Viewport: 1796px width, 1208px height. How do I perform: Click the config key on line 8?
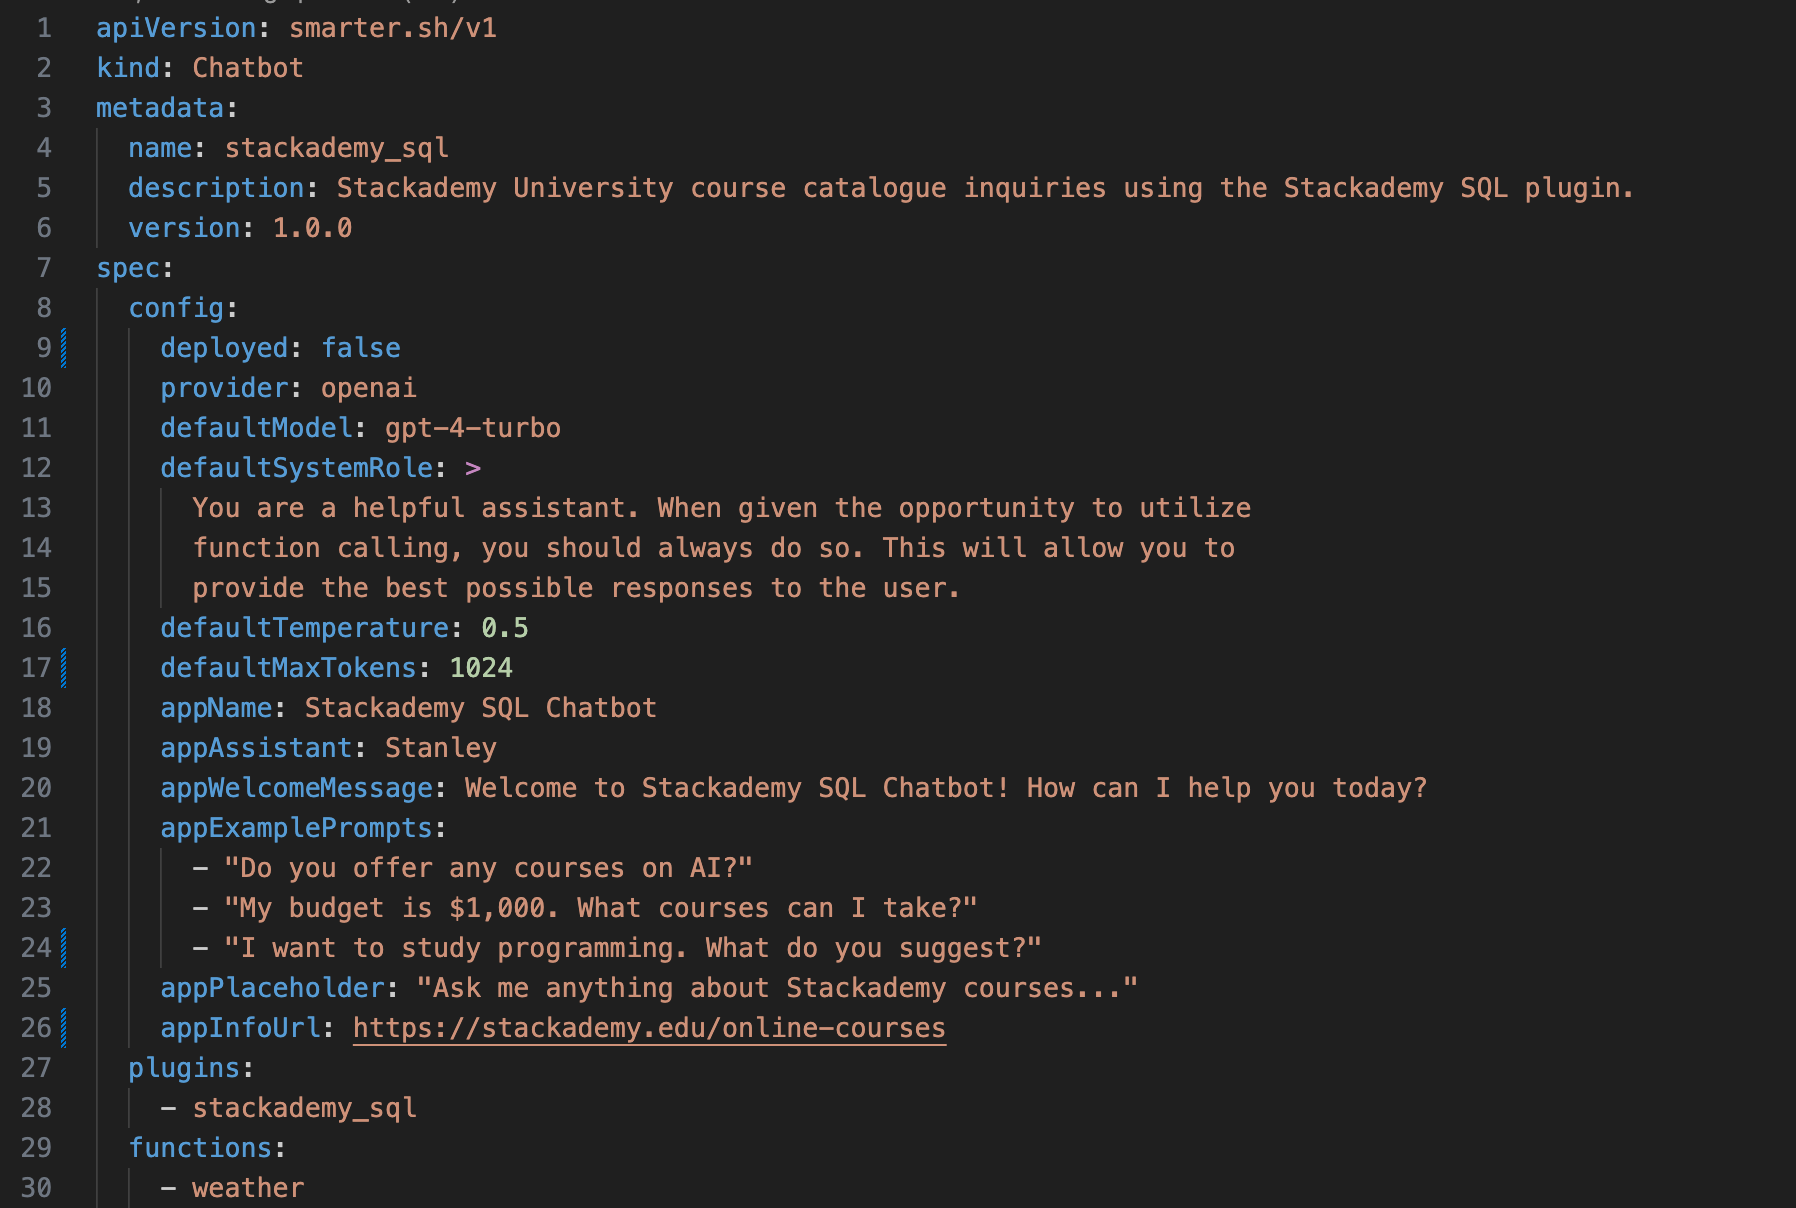coord(176,308)
